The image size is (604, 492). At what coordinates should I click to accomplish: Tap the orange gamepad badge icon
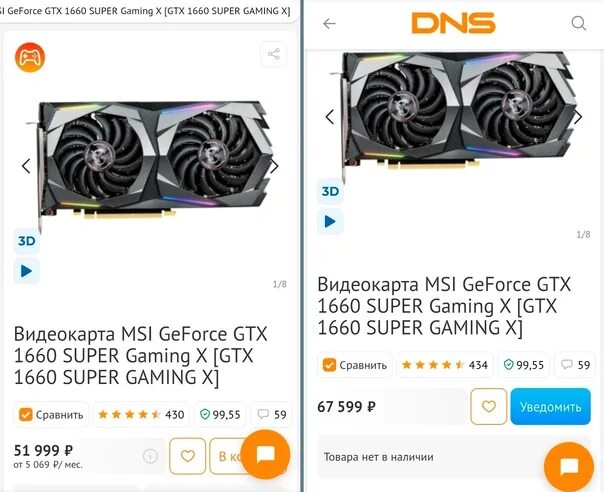(x=30, y=57)
